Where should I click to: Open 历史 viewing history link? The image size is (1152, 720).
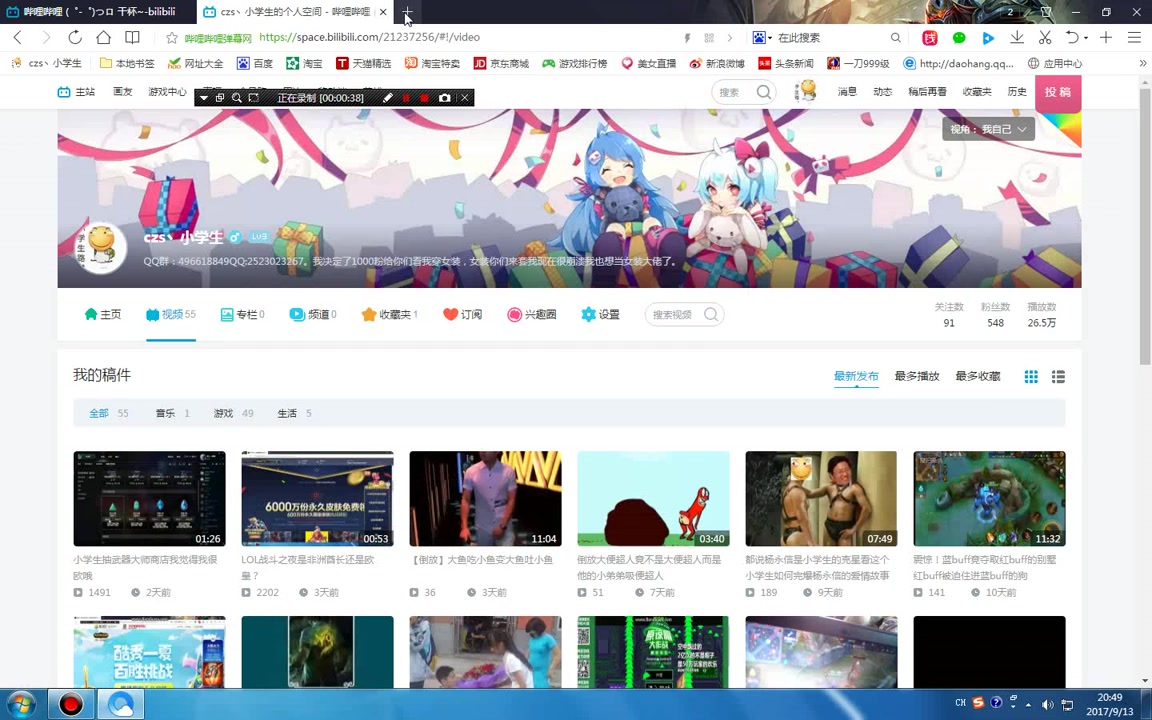[x=1017, y=91]
